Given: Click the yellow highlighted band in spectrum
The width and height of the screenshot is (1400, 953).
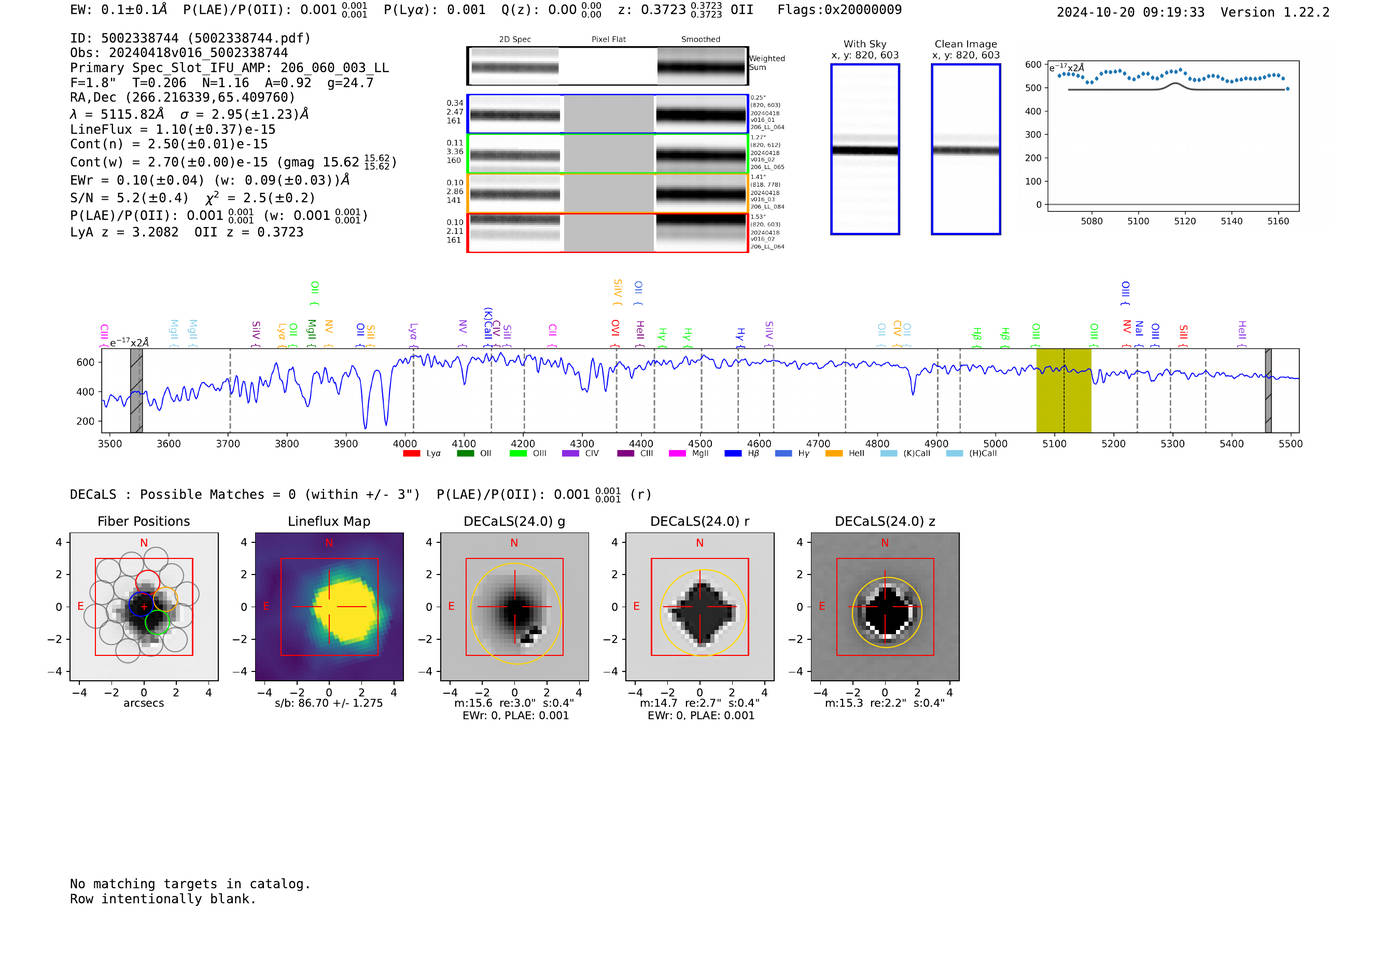Looking at the screenshot, I should tap(1063, 390).
